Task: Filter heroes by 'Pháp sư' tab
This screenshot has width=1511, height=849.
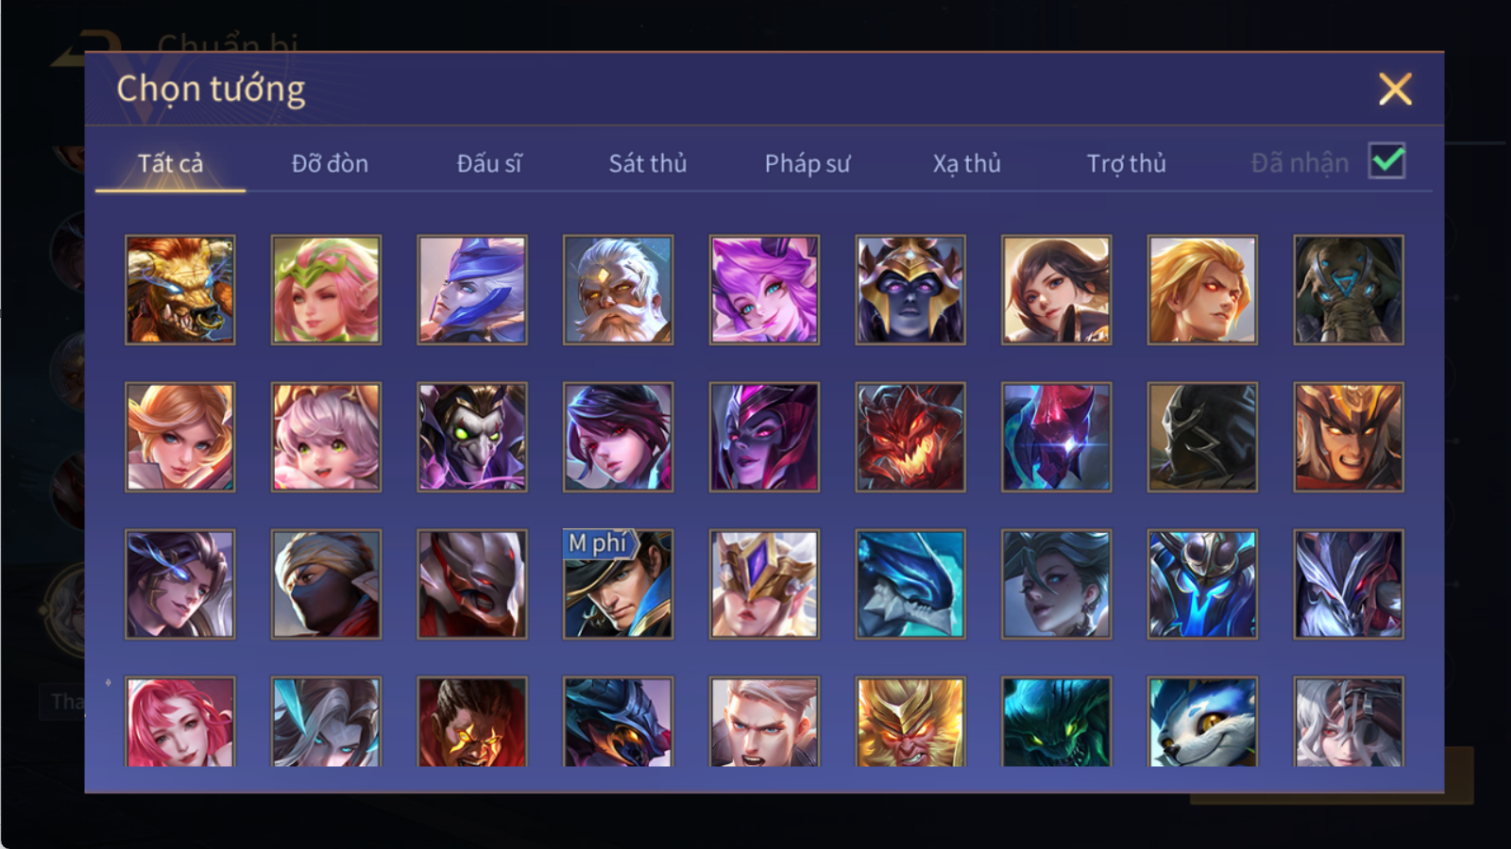Action: (x=807, y=163)
